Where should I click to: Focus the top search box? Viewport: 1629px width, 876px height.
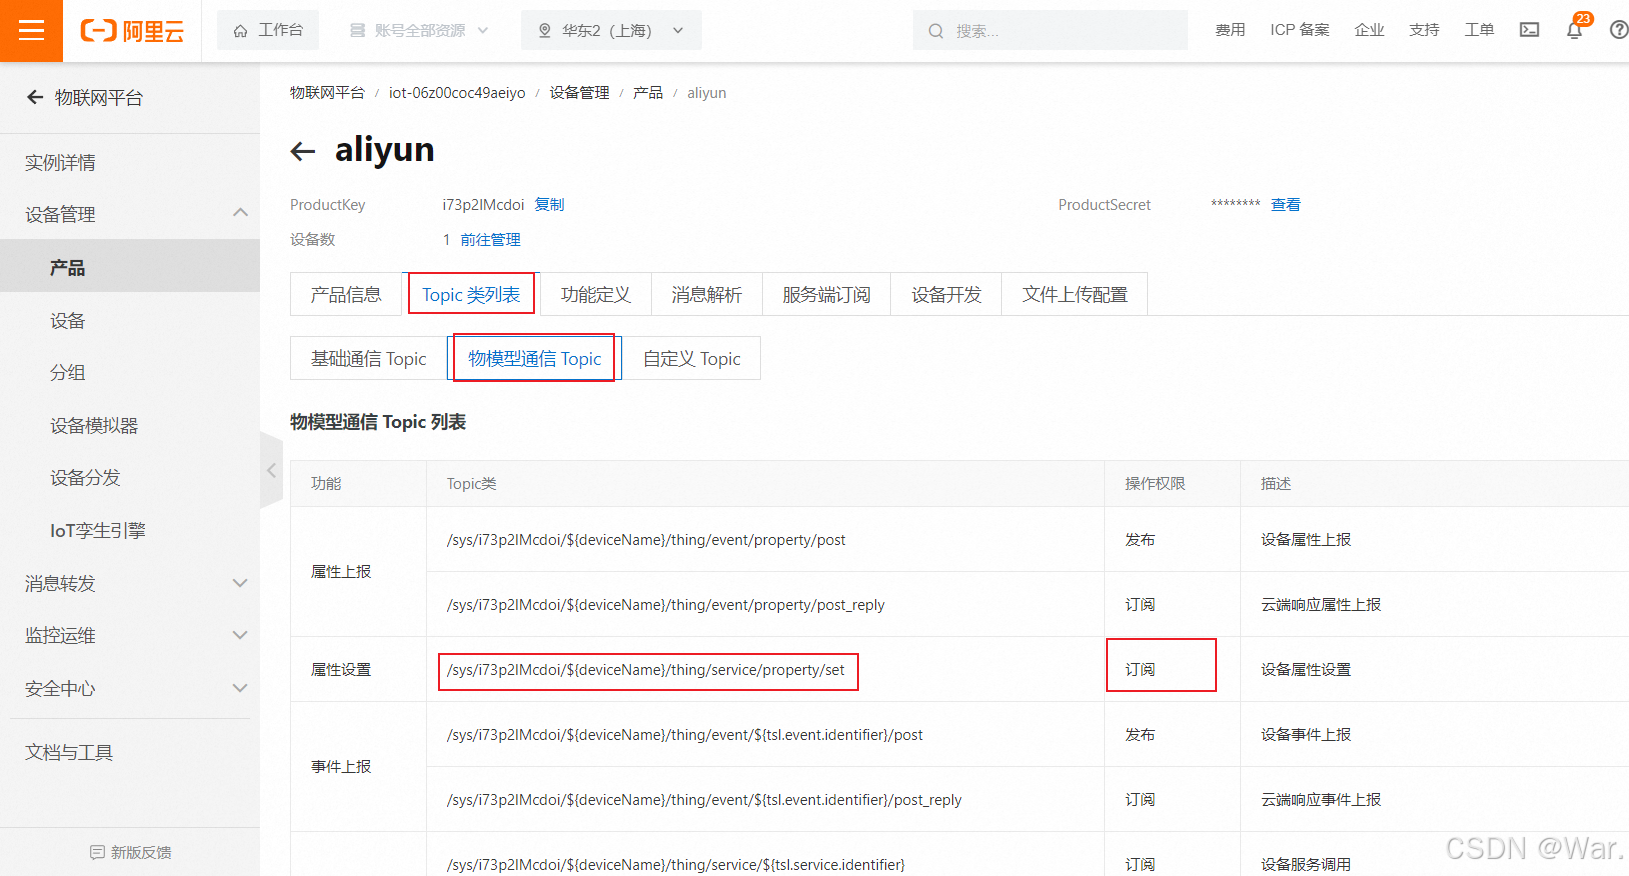point(1050,30)
